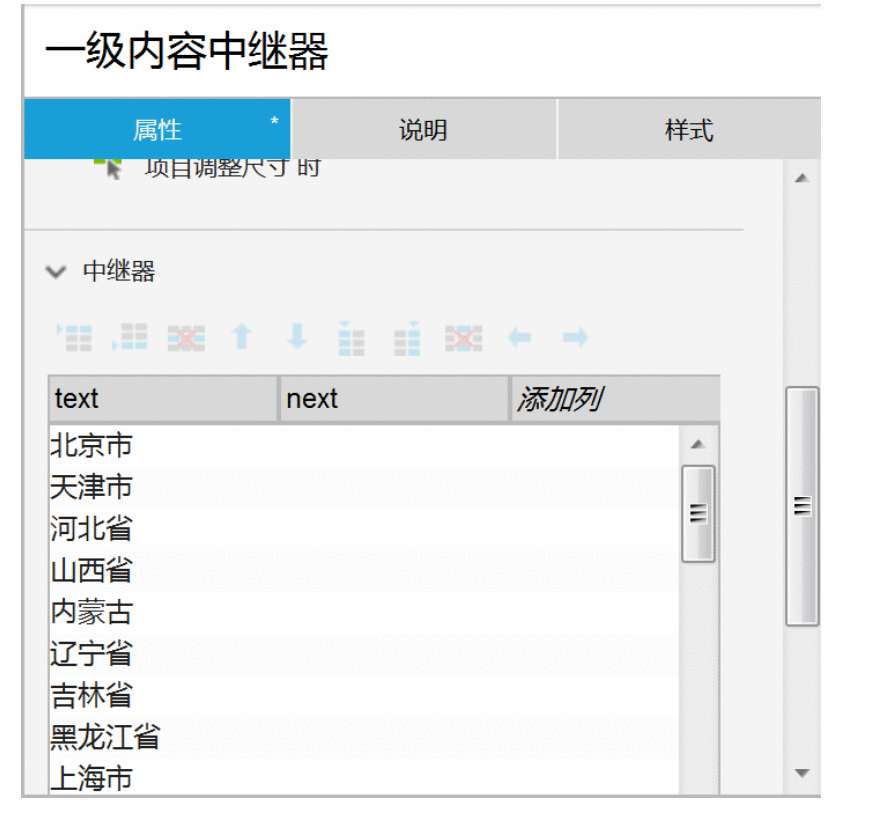The height and width of the screenshot is (815, 879).
Task: Move the row up with the up arrow
Action: pyautogui.click(x=241, y=338)
